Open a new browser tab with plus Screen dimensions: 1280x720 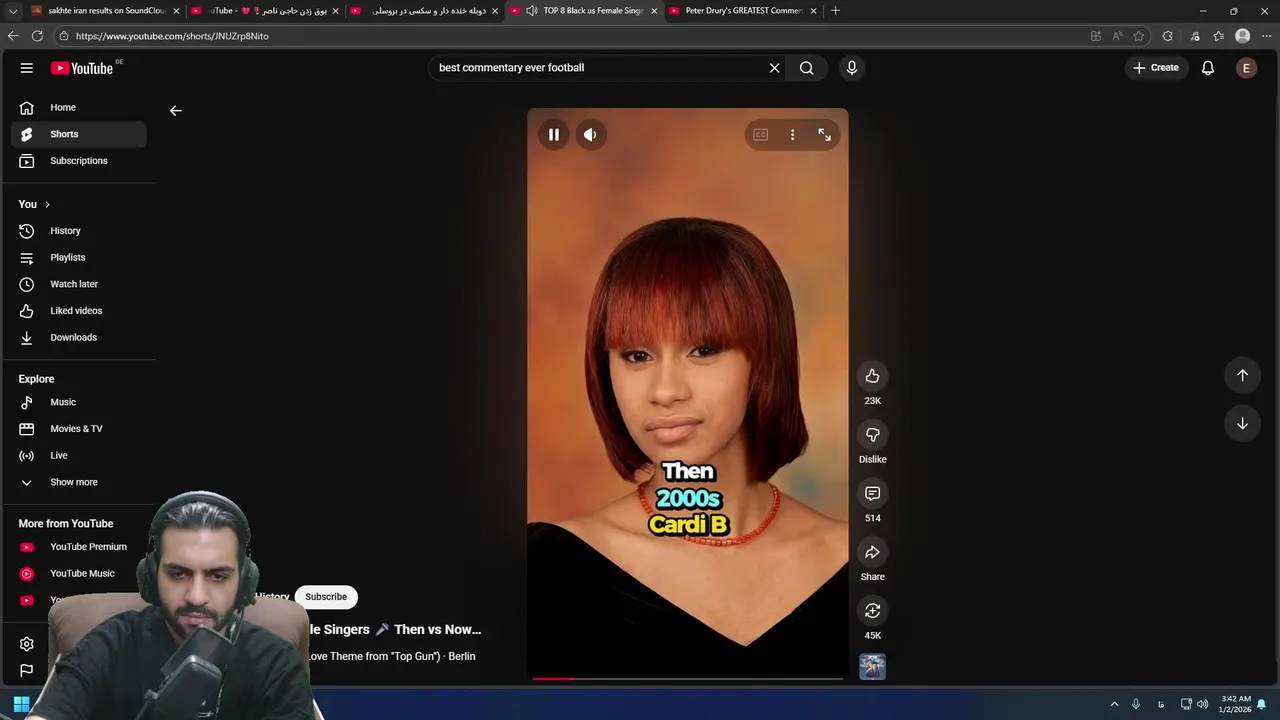pos(835,11)
